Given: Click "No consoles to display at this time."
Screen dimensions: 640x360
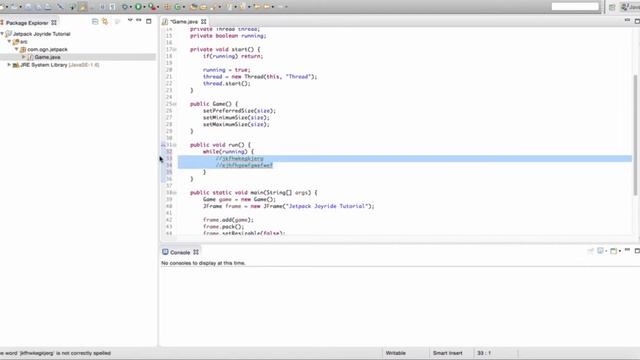Looking at the screenshot, I should (203, 263).
